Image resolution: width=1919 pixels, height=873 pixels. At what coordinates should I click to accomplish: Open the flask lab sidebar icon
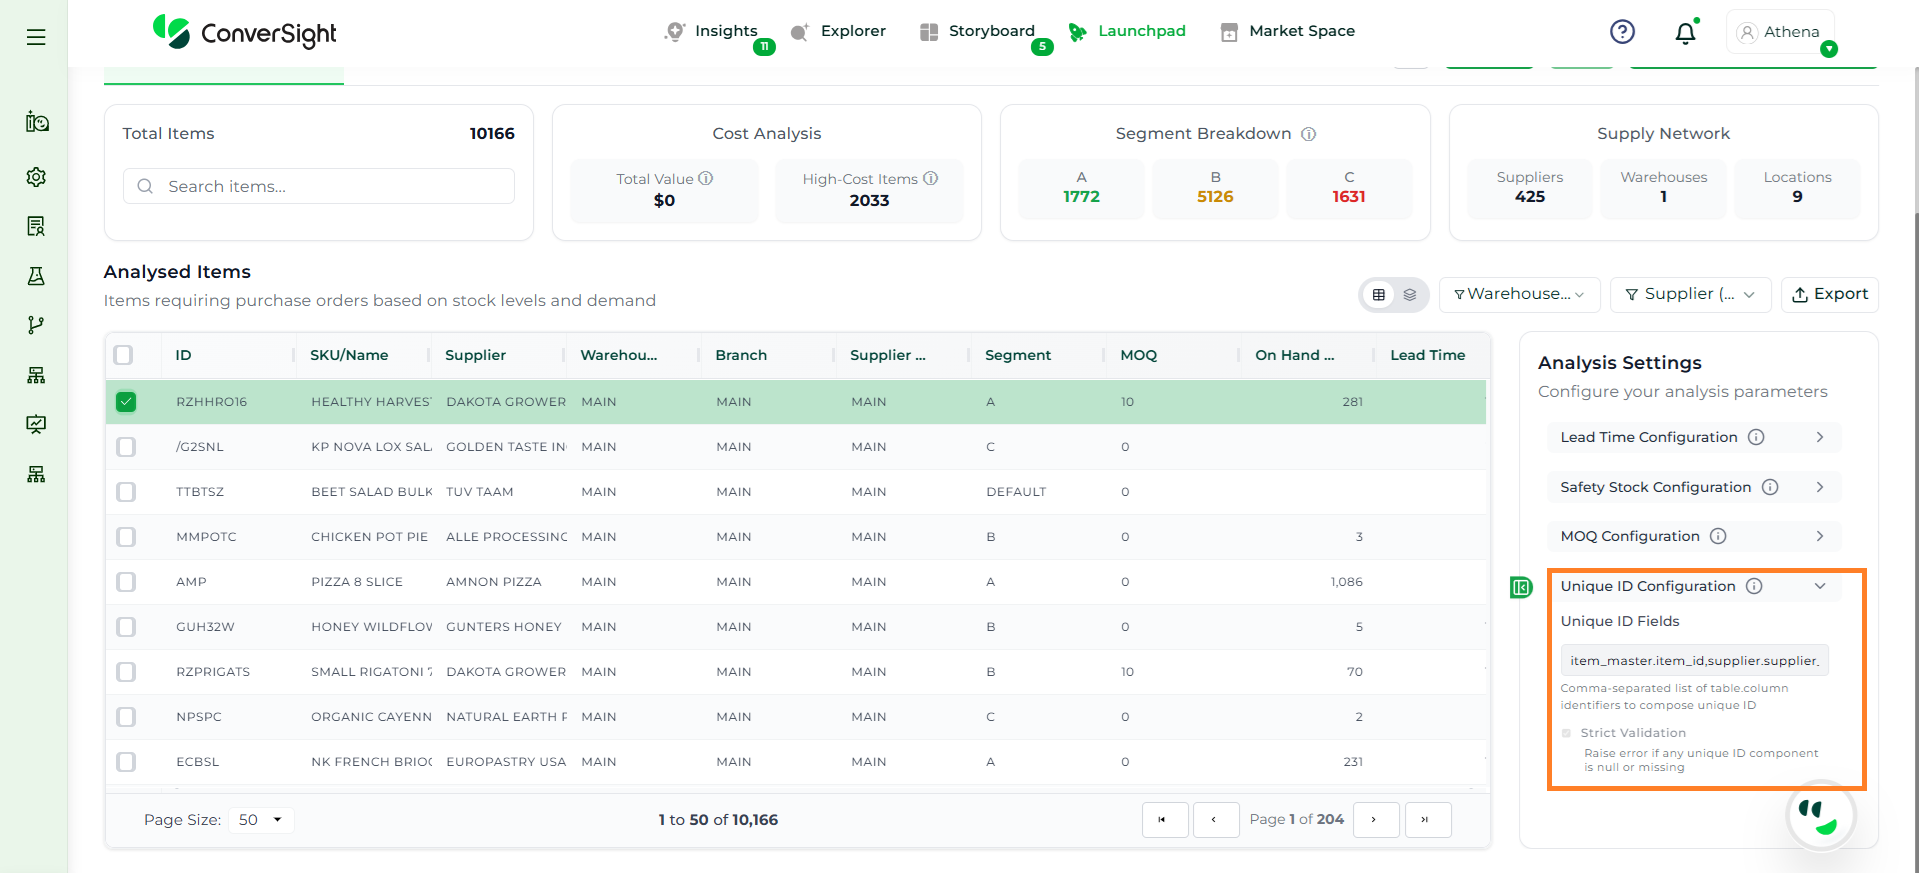click(36, 276)
